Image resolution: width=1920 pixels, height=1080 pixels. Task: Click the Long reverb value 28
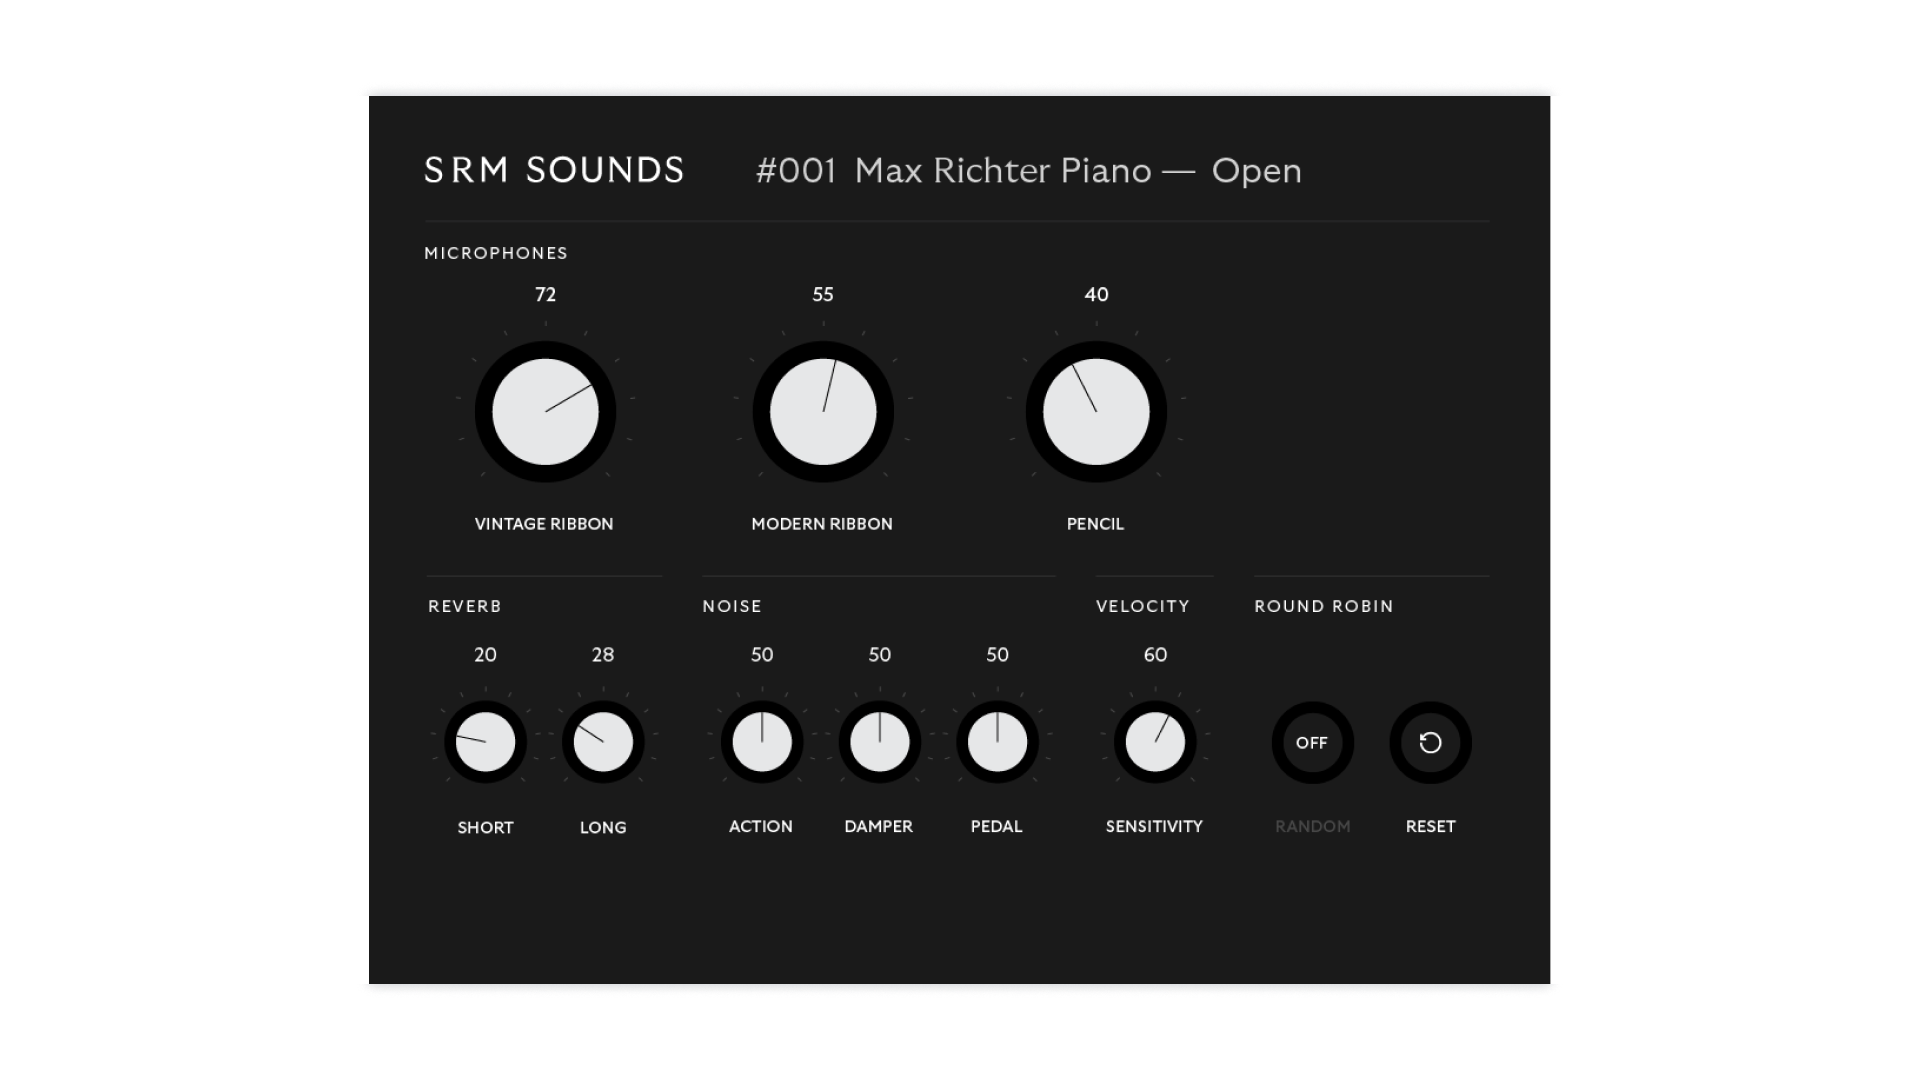tap(603, 655)
